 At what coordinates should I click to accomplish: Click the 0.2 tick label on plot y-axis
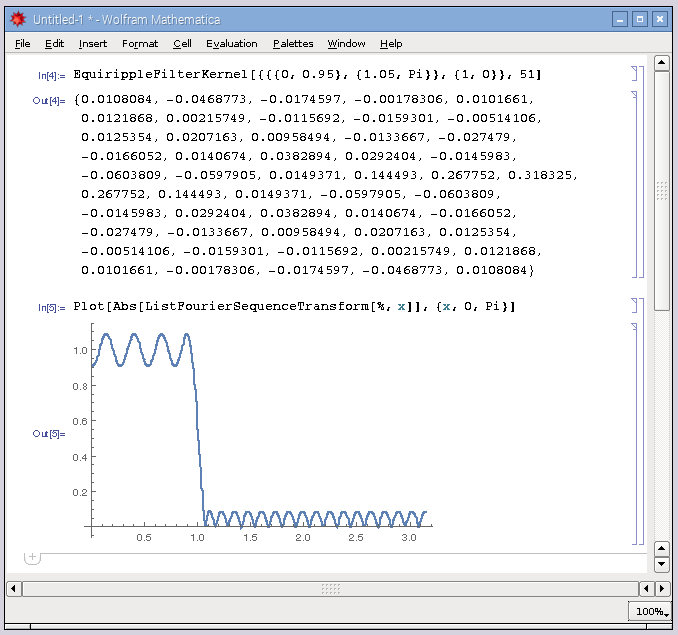click(80, 492)
